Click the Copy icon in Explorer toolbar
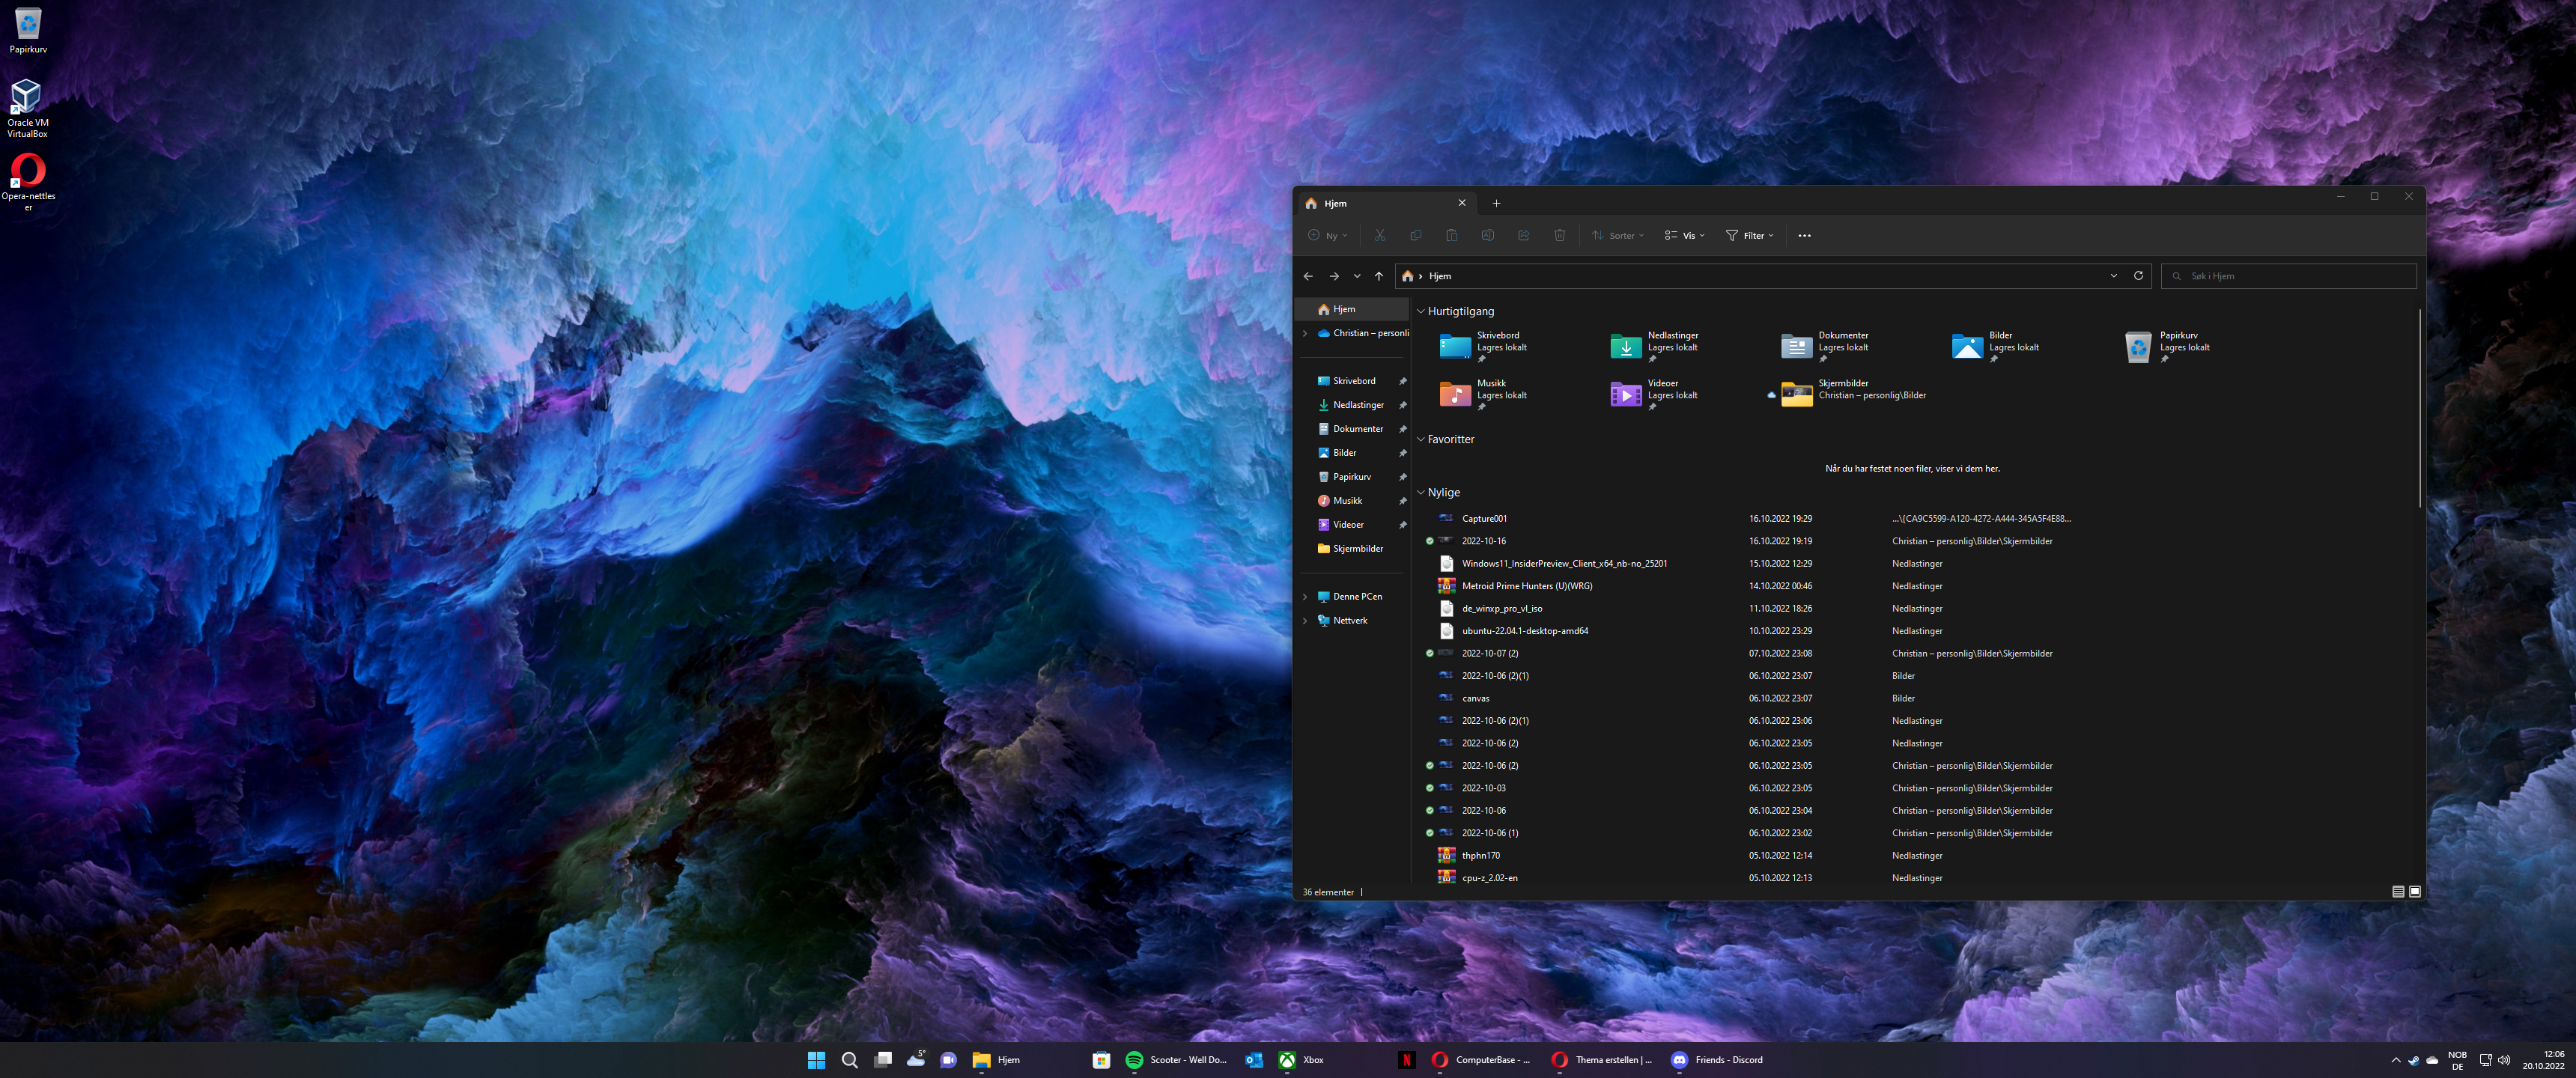 (x=1416, y=236)
